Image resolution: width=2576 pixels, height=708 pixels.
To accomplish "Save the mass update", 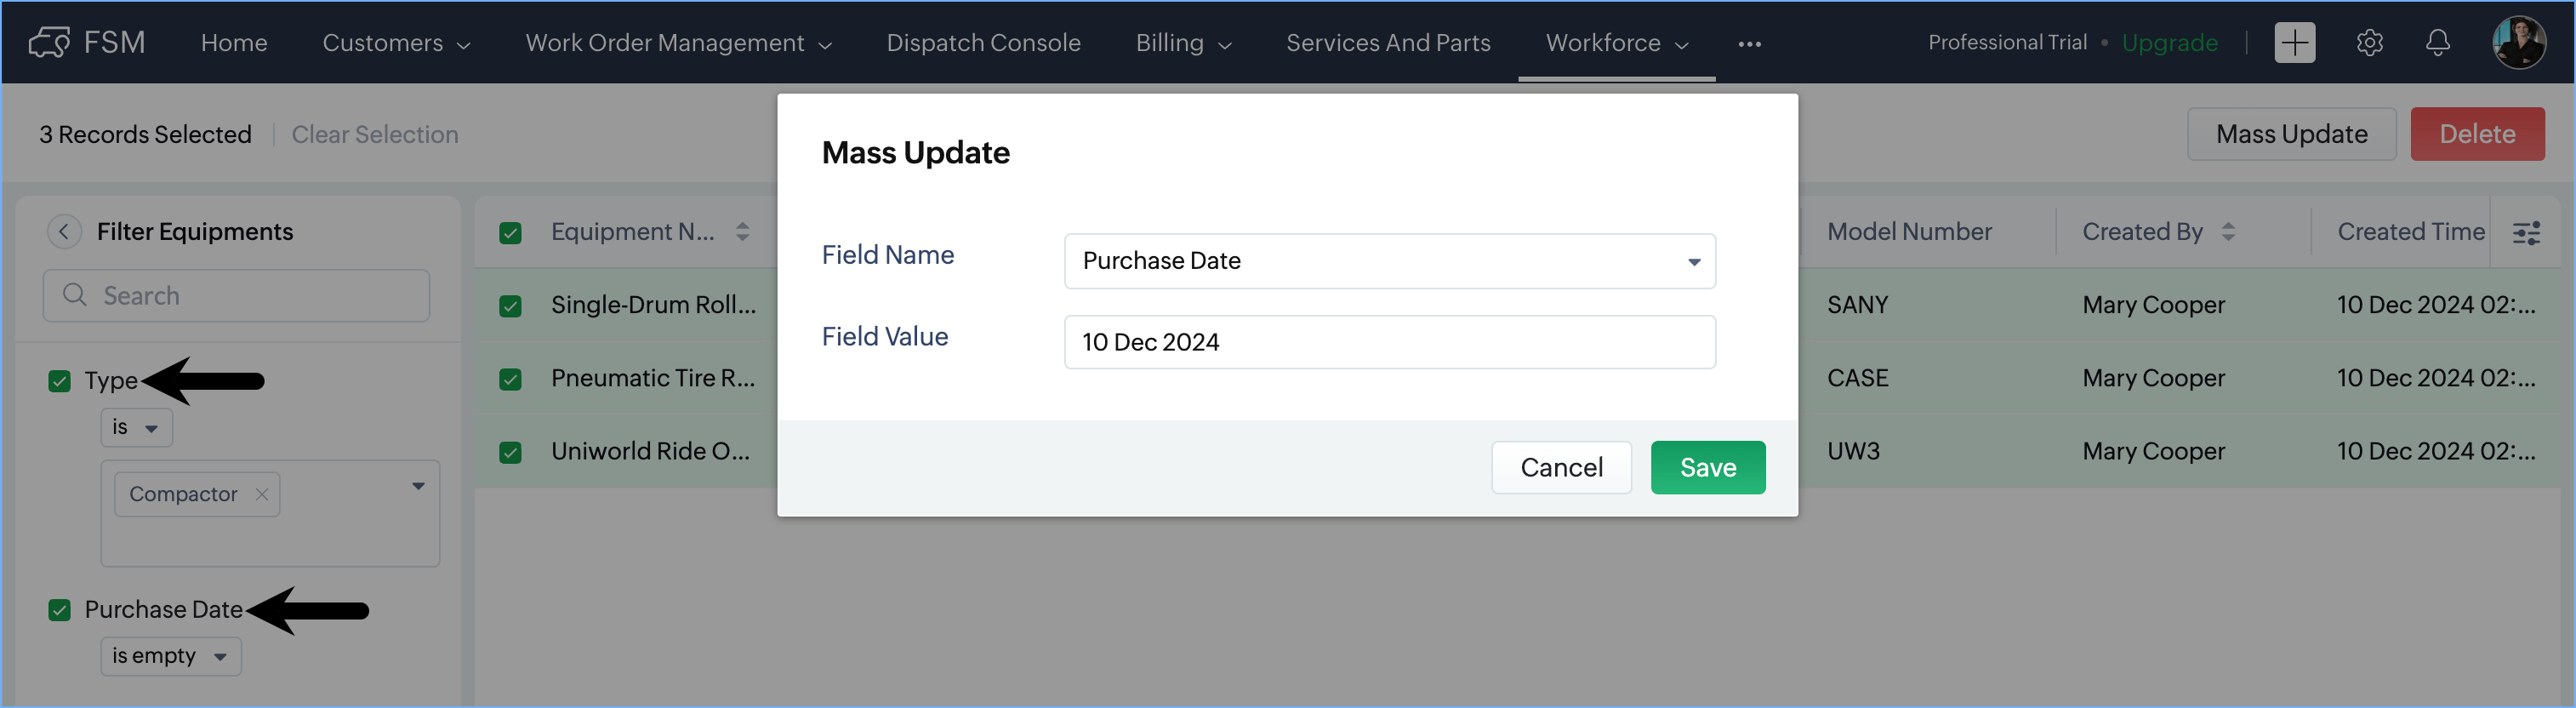I will [1707, 468].
